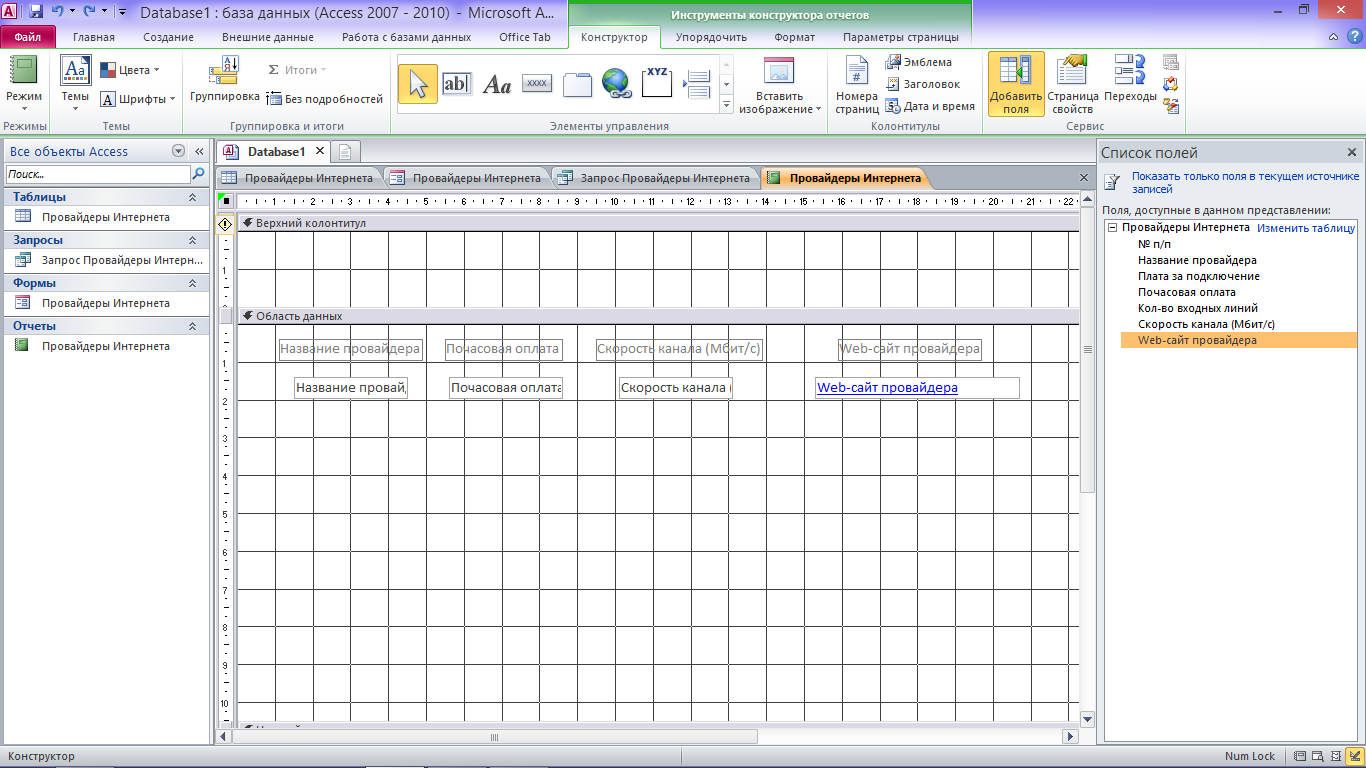Click the Верхний колонтитул section bar
This screenshot has width=1366, height=768.
coord(658,223)
